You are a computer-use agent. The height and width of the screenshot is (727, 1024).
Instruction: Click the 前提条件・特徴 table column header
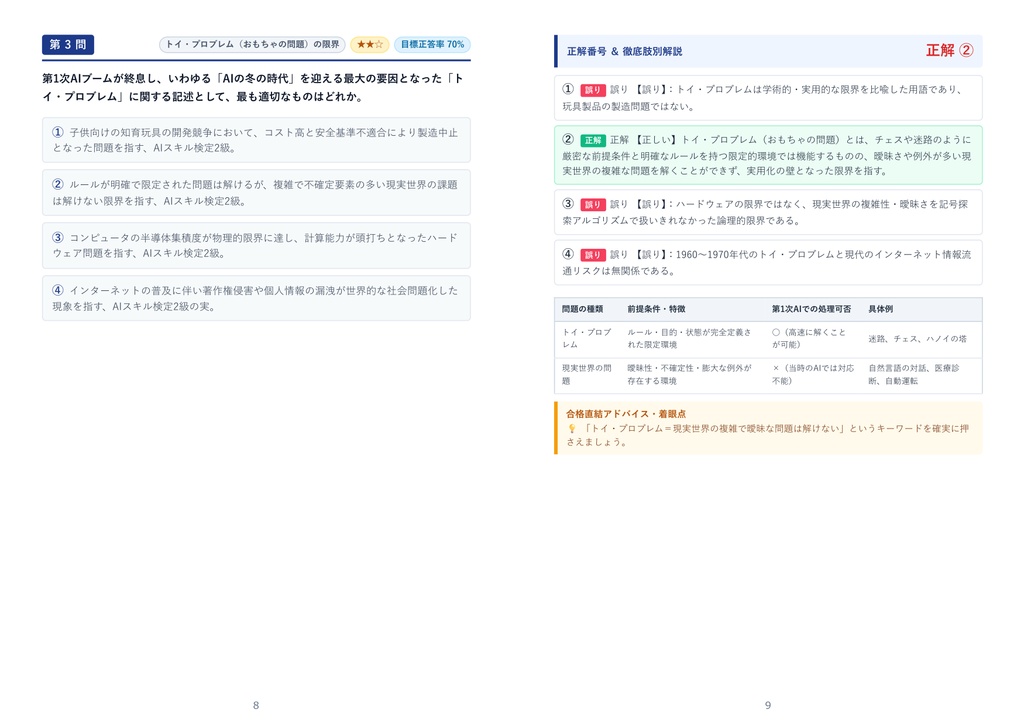coord(656,309)
